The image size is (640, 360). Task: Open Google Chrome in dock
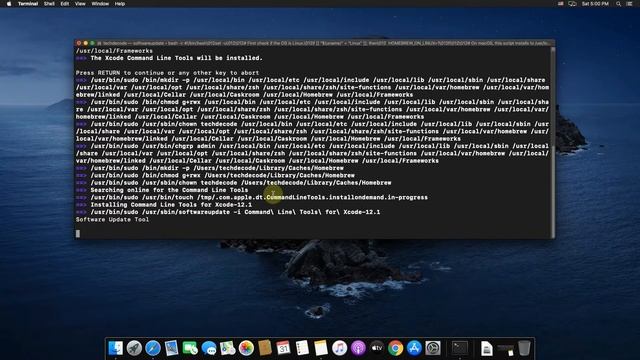pos(396,348)
